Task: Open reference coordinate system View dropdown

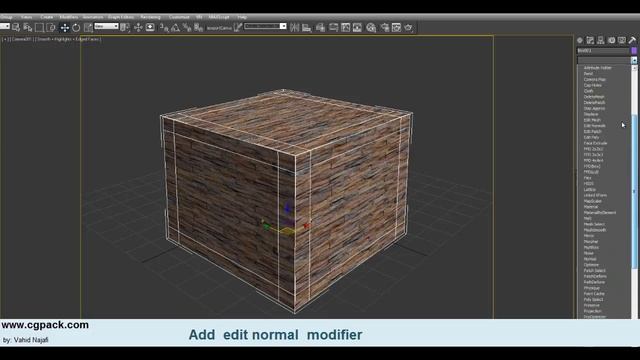Action: 106,27
